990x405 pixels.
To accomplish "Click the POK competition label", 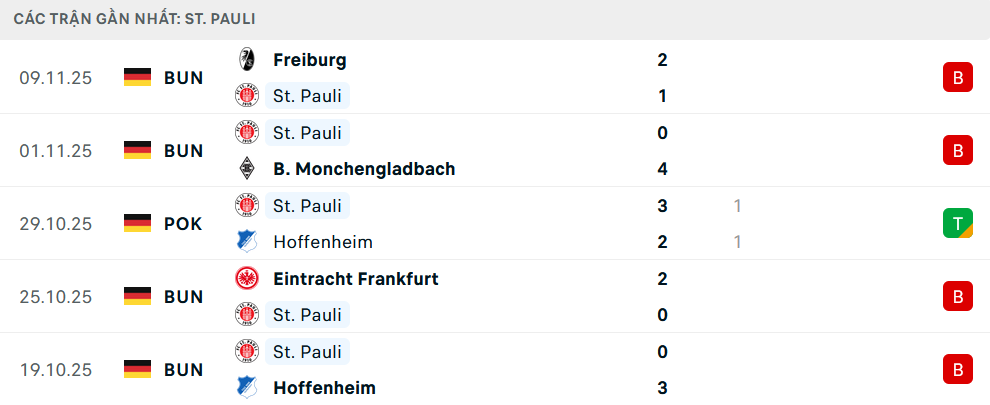I will [183, 224].
